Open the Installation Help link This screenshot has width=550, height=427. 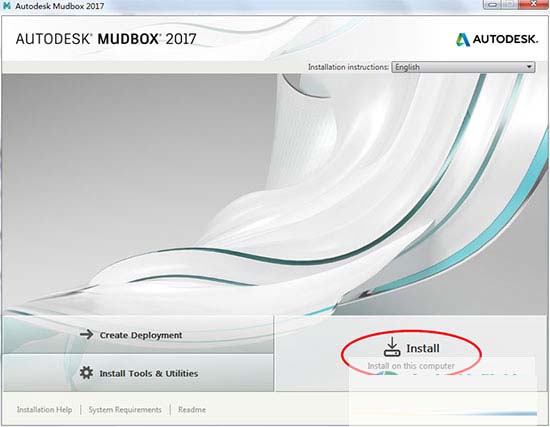[x=44, y=409]
